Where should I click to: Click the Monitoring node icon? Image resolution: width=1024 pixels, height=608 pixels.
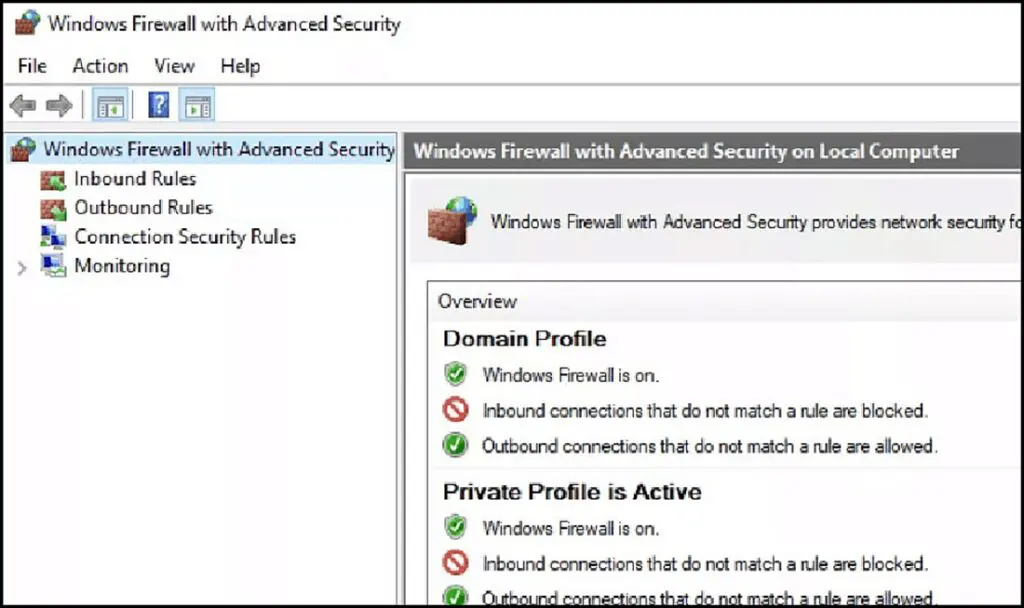coord(52,266)
